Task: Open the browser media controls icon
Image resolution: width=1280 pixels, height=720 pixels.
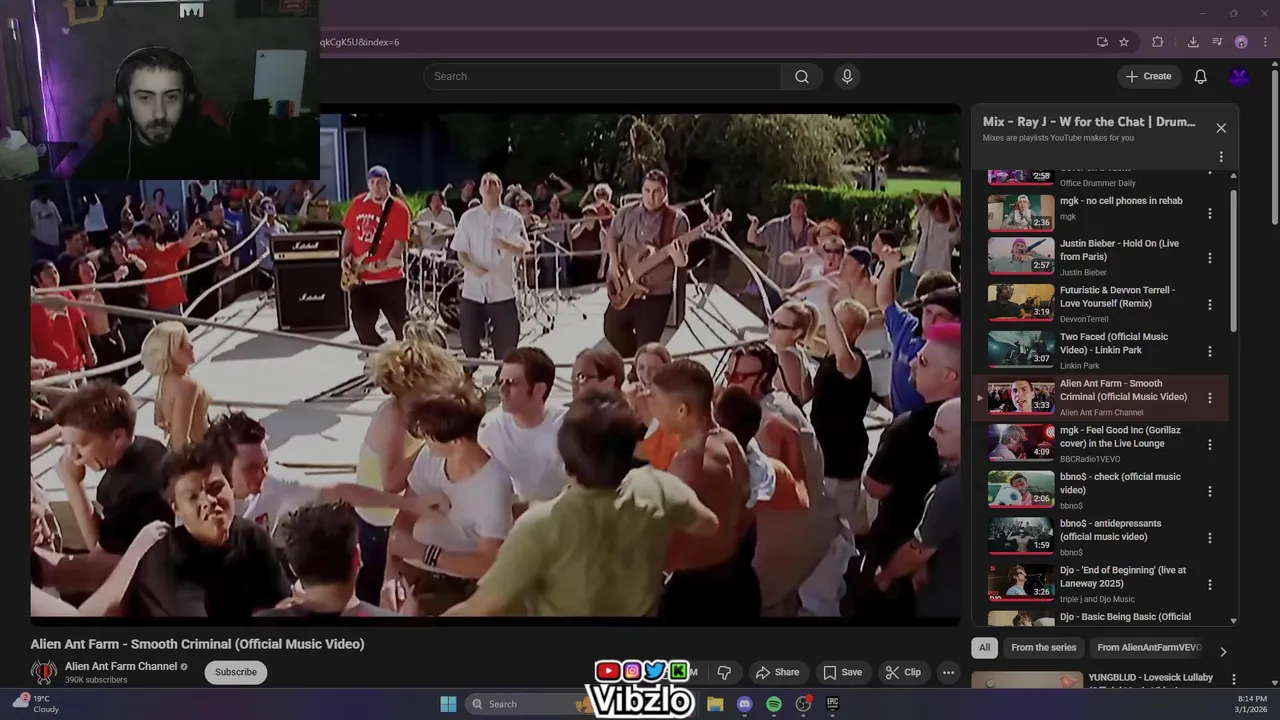Action: 1217,42
